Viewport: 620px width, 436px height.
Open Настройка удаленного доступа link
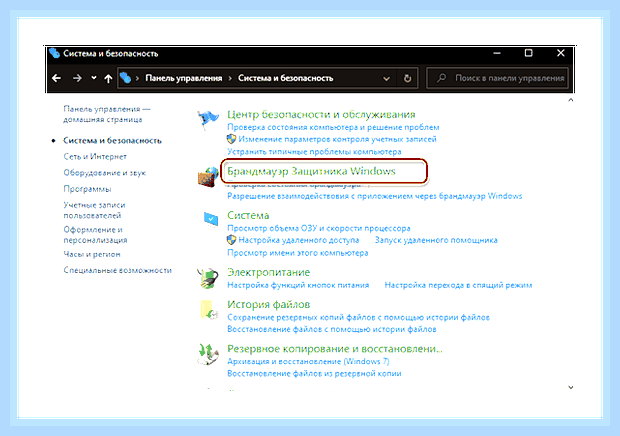click(x=299, y=240)
